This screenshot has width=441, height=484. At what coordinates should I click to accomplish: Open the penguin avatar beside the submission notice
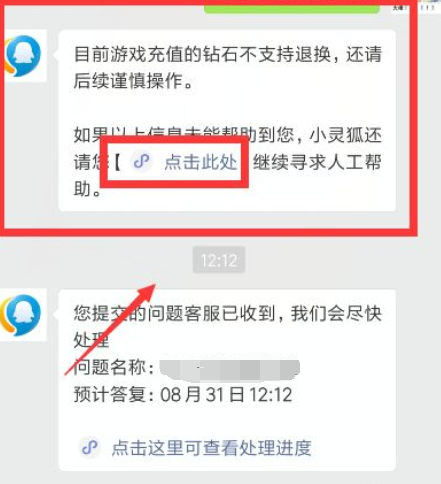point(22,315)
